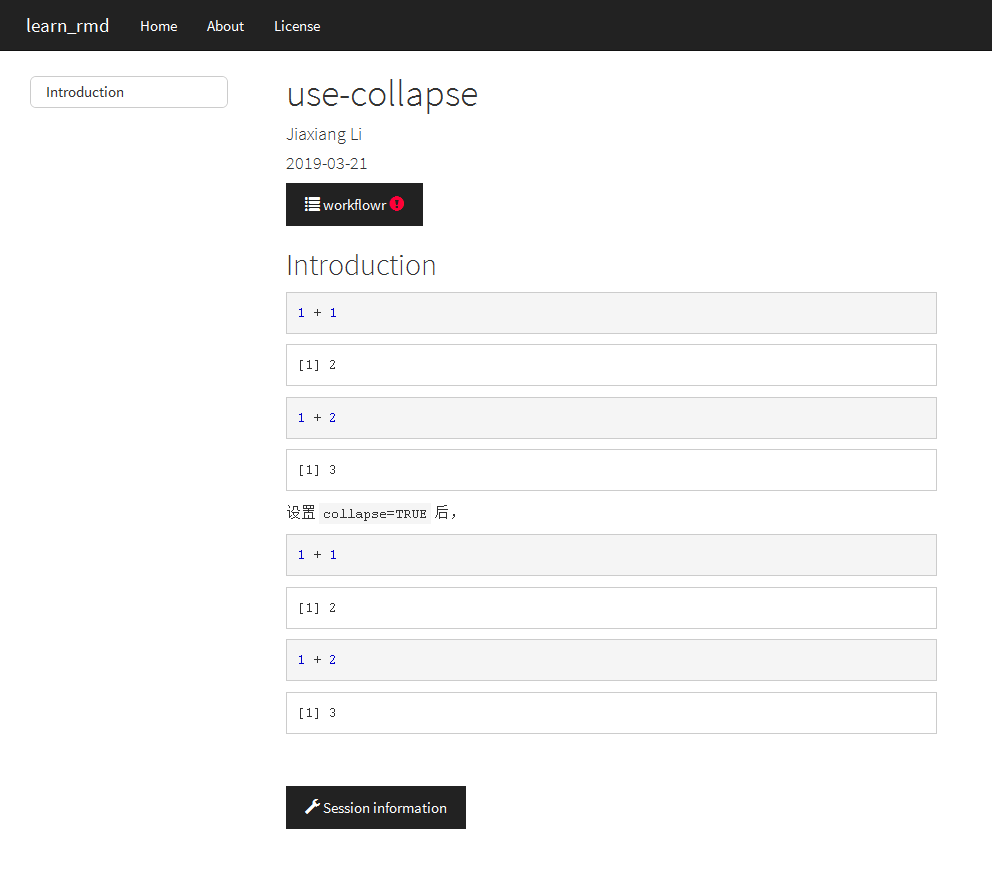
Task: Expand the Session information button
Action: [x=376, y=807]
